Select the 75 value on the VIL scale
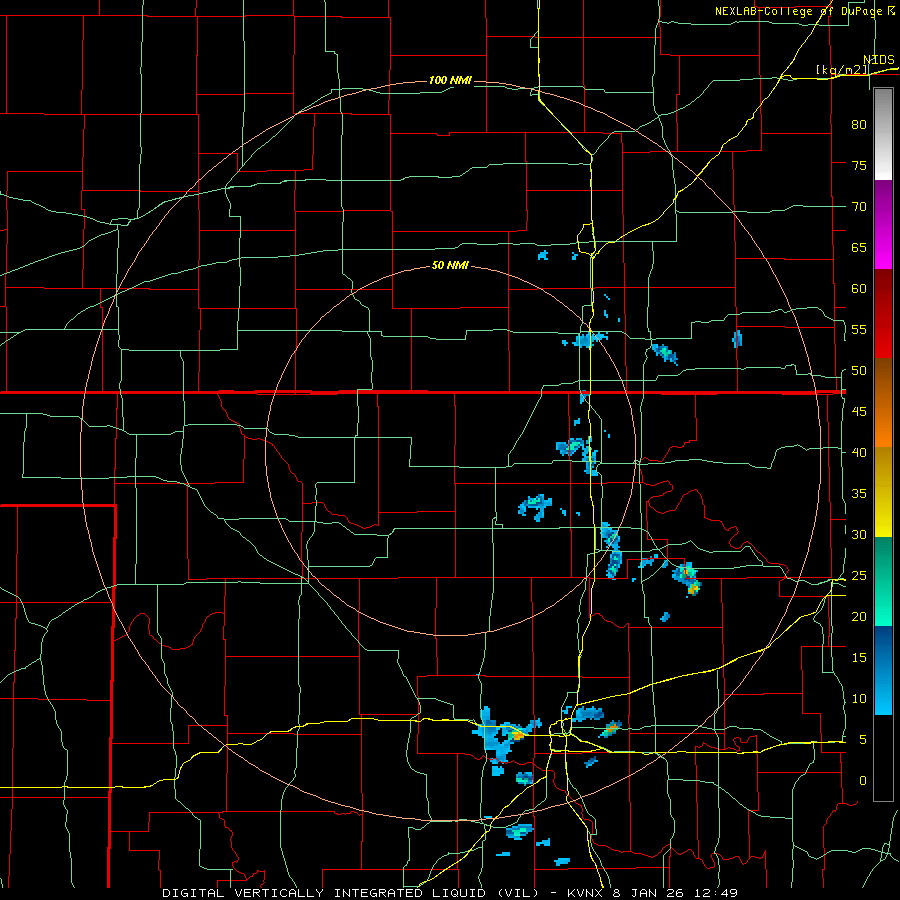 click(859, 165)
